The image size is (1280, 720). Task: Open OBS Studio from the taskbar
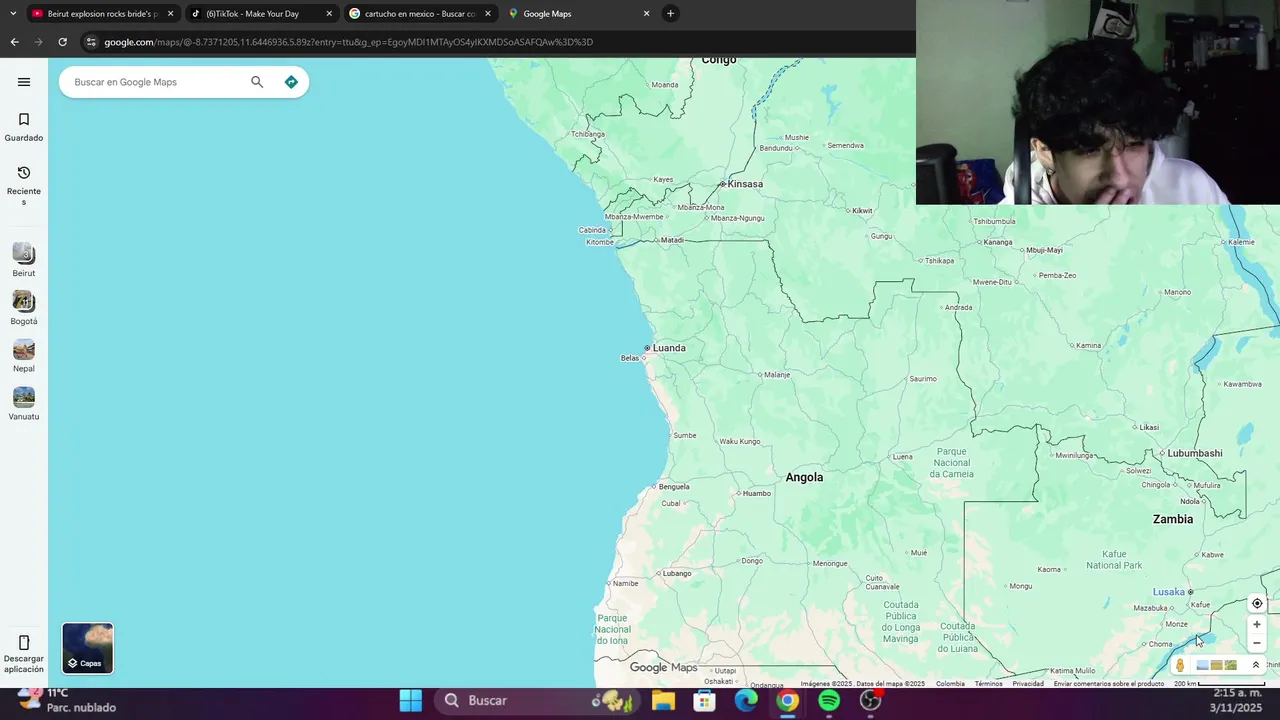871,700
